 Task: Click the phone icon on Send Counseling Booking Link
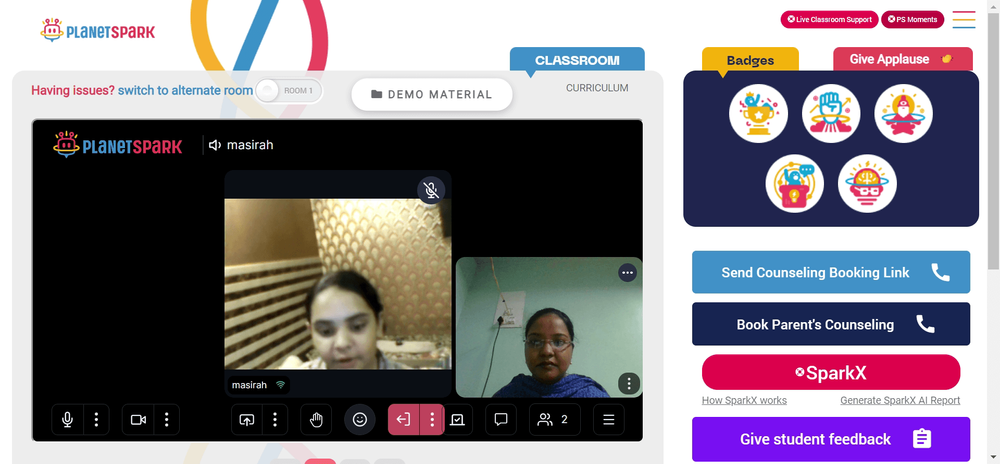coord(940,272)
